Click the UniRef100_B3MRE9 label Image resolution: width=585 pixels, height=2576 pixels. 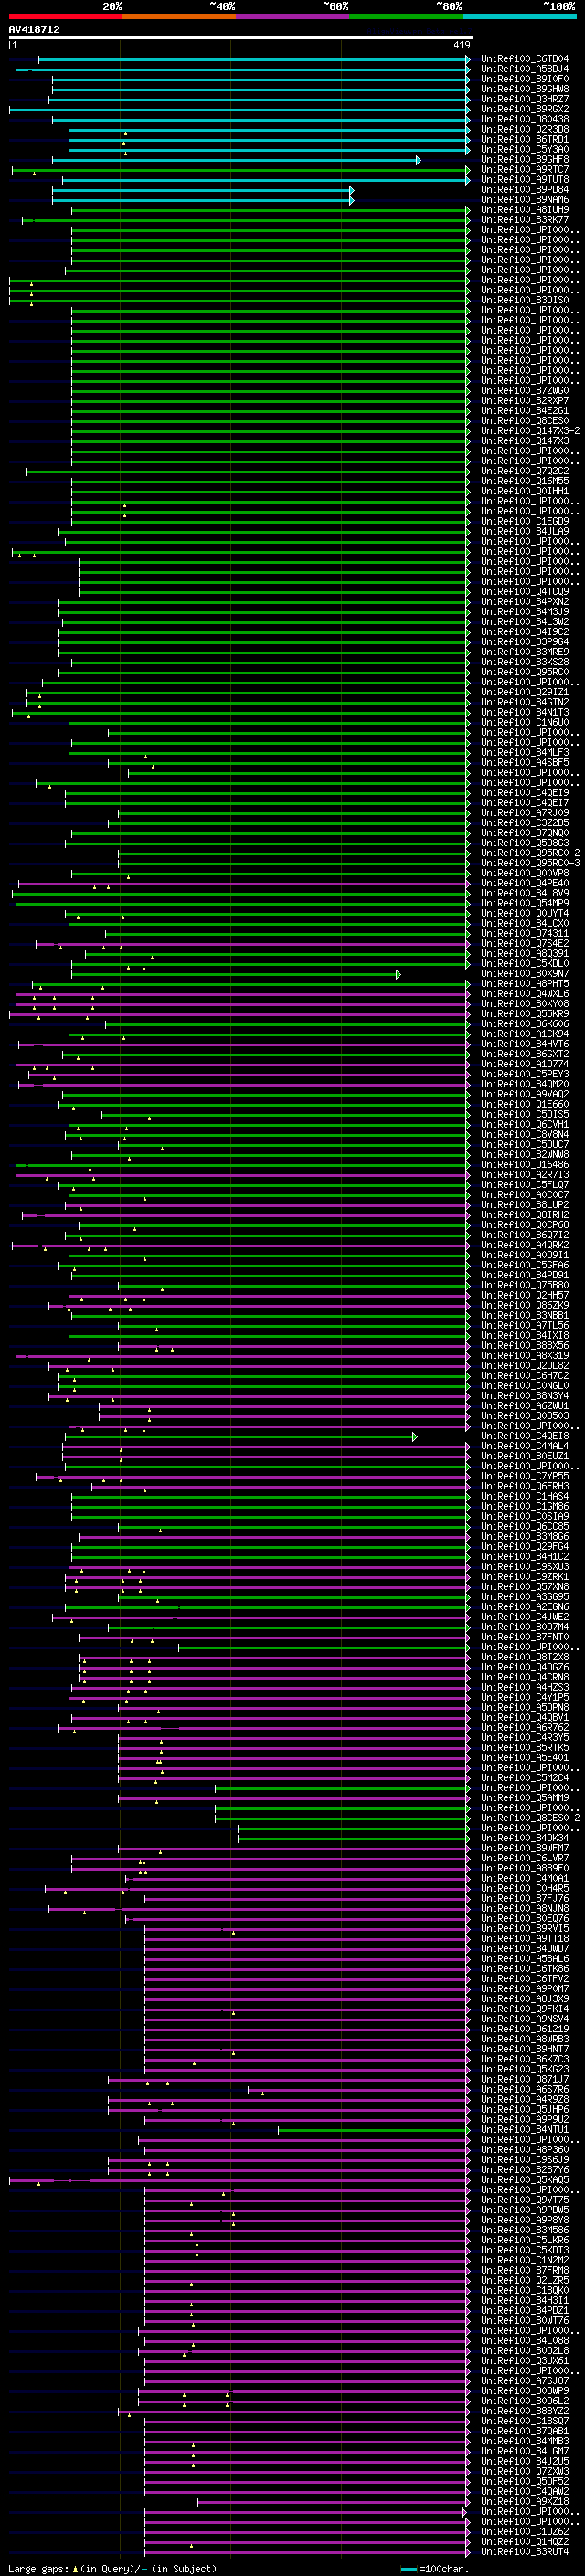pos(525,652)
